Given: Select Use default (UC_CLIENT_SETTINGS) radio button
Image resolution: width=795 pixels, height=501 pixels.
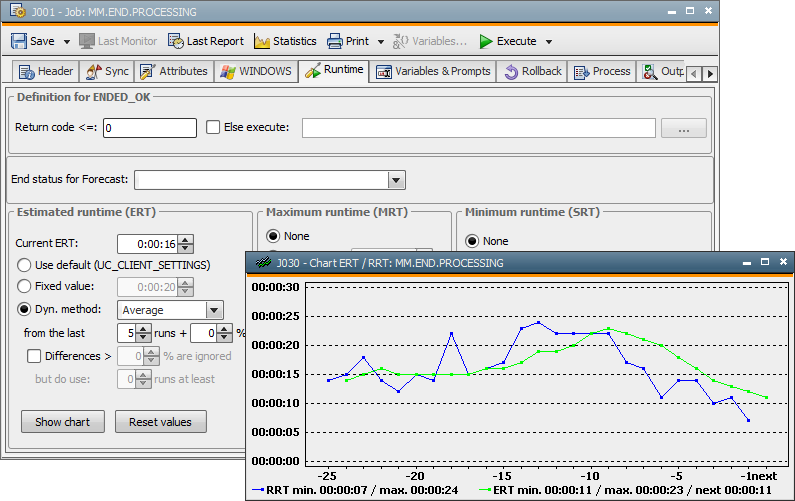Looking at the screenshot, I should point(24,265).
